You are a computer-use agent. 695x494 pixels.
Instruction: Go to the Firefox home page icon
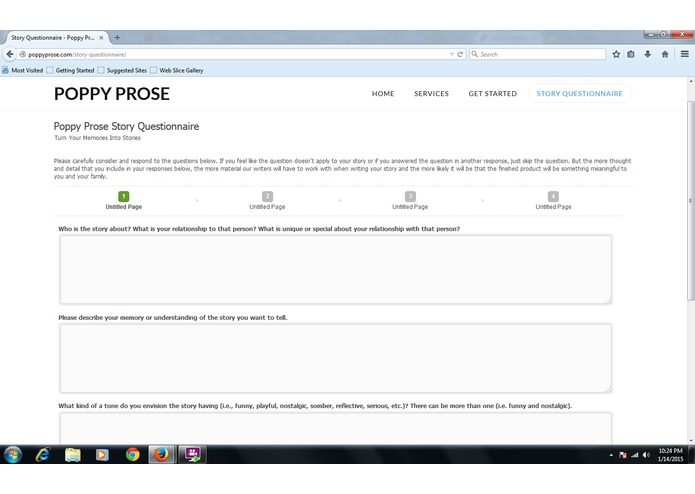point(665,54)
